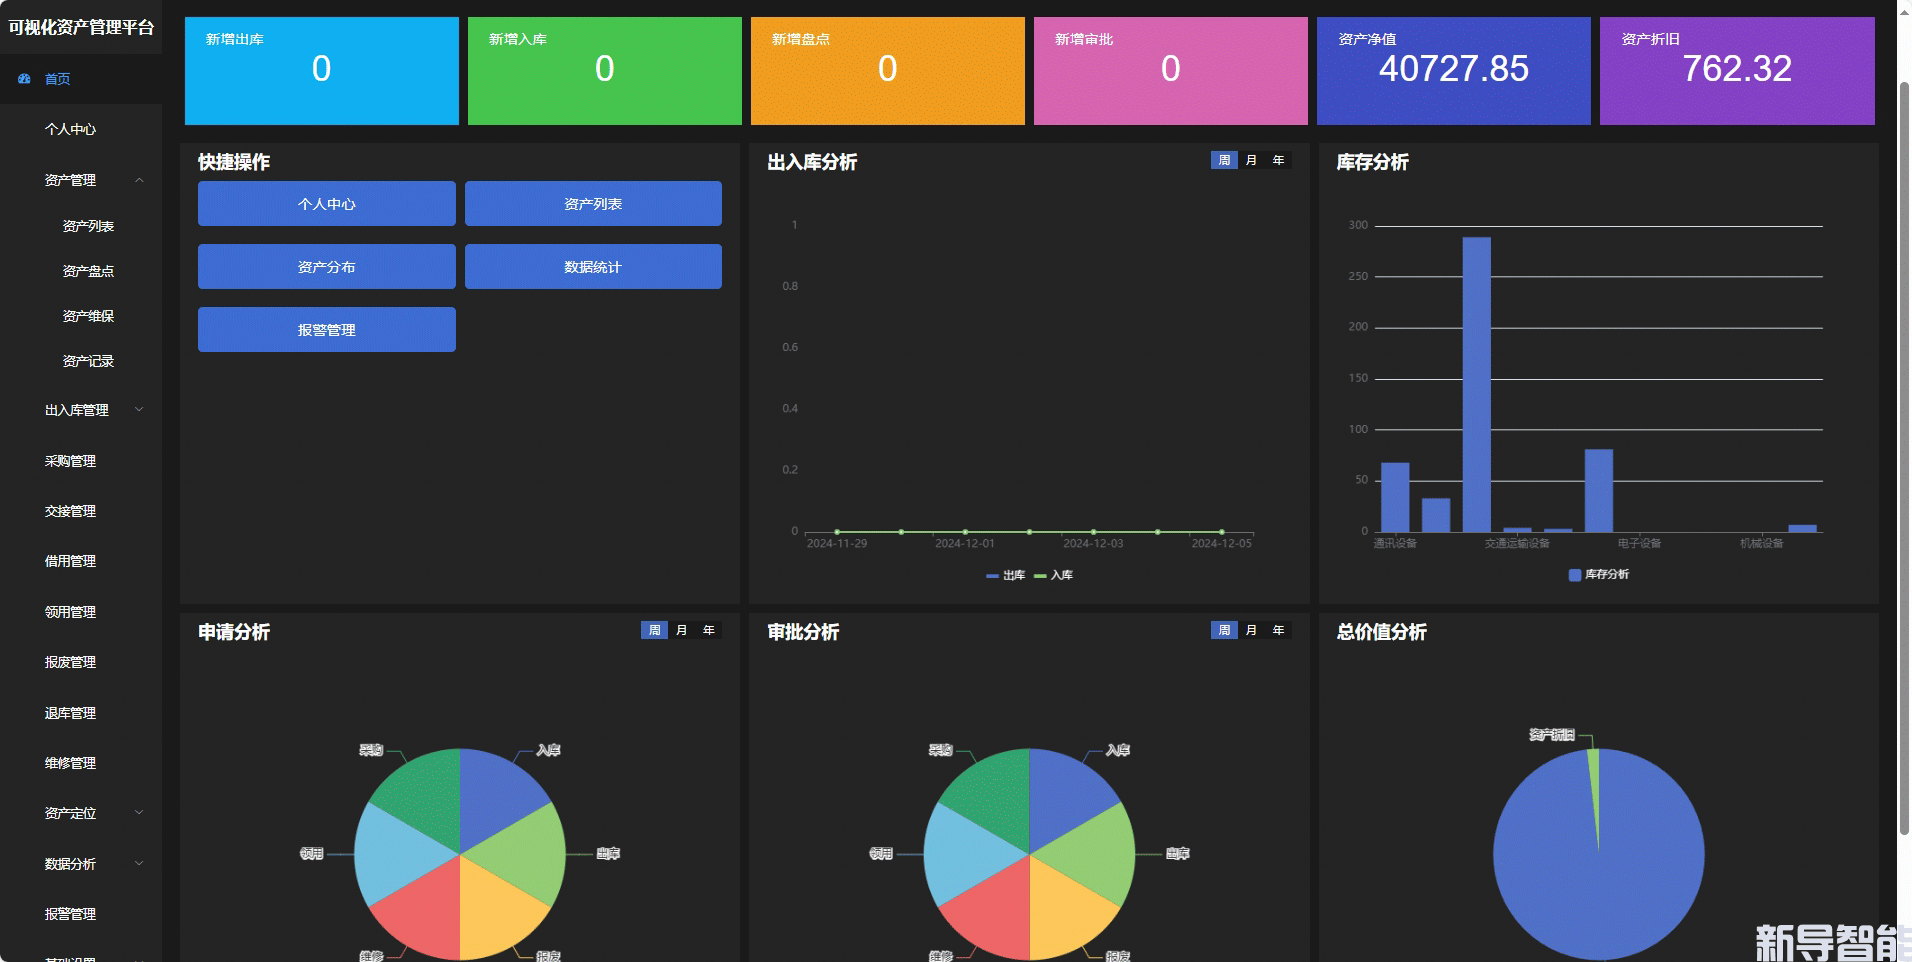This screenshot has height=962, width=1912.
Task: Open the 资产净值 summary card
Action: point(1453,71)
